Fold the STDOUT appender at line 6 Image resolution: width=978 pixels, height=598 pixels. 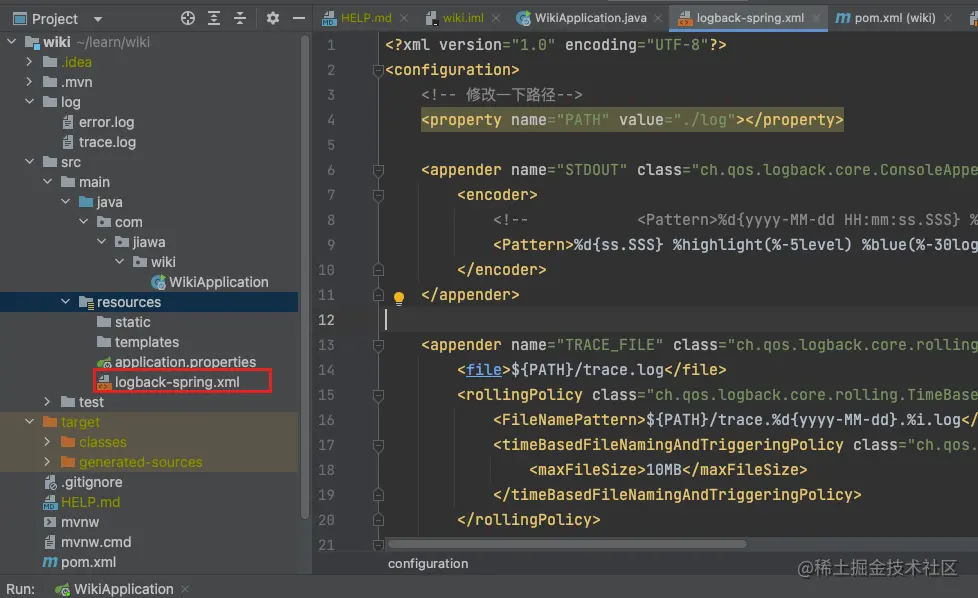pyautogui.click(x=378, y=170)
